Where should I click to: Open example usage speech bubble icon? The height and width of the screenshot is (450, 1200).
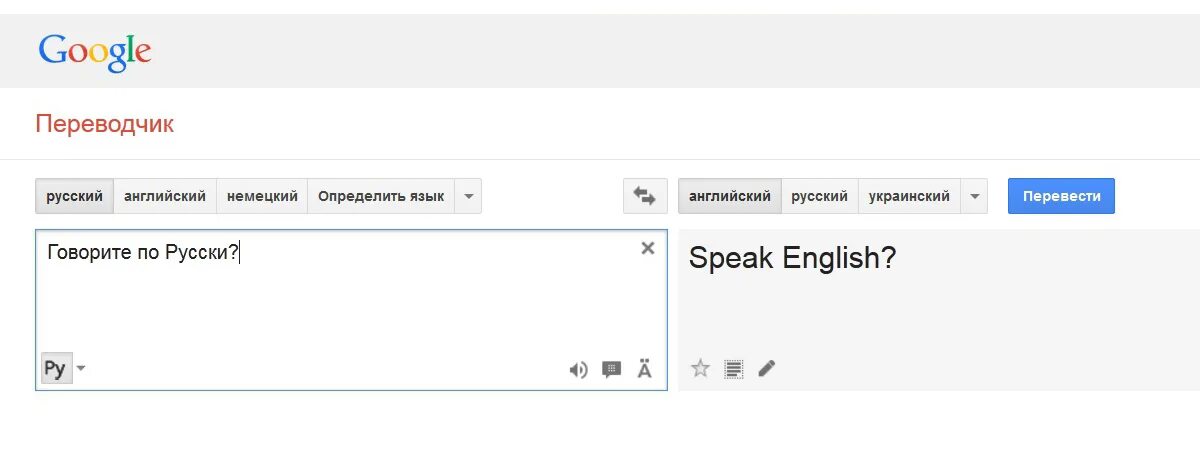tap(611, 370)
